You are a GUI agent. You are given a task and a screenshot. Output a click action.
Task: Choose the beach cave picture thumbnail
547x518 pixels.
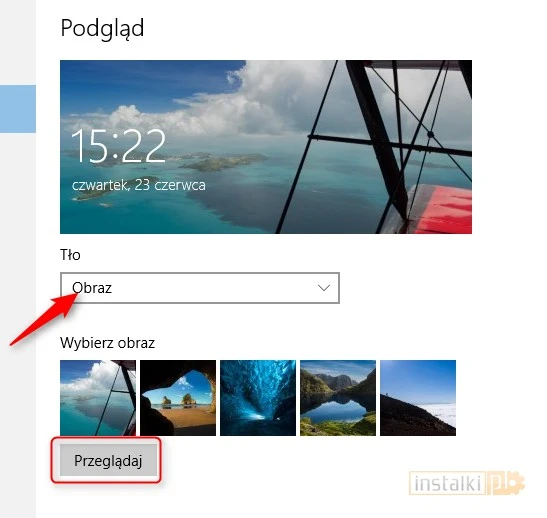[x=178, y=398]
